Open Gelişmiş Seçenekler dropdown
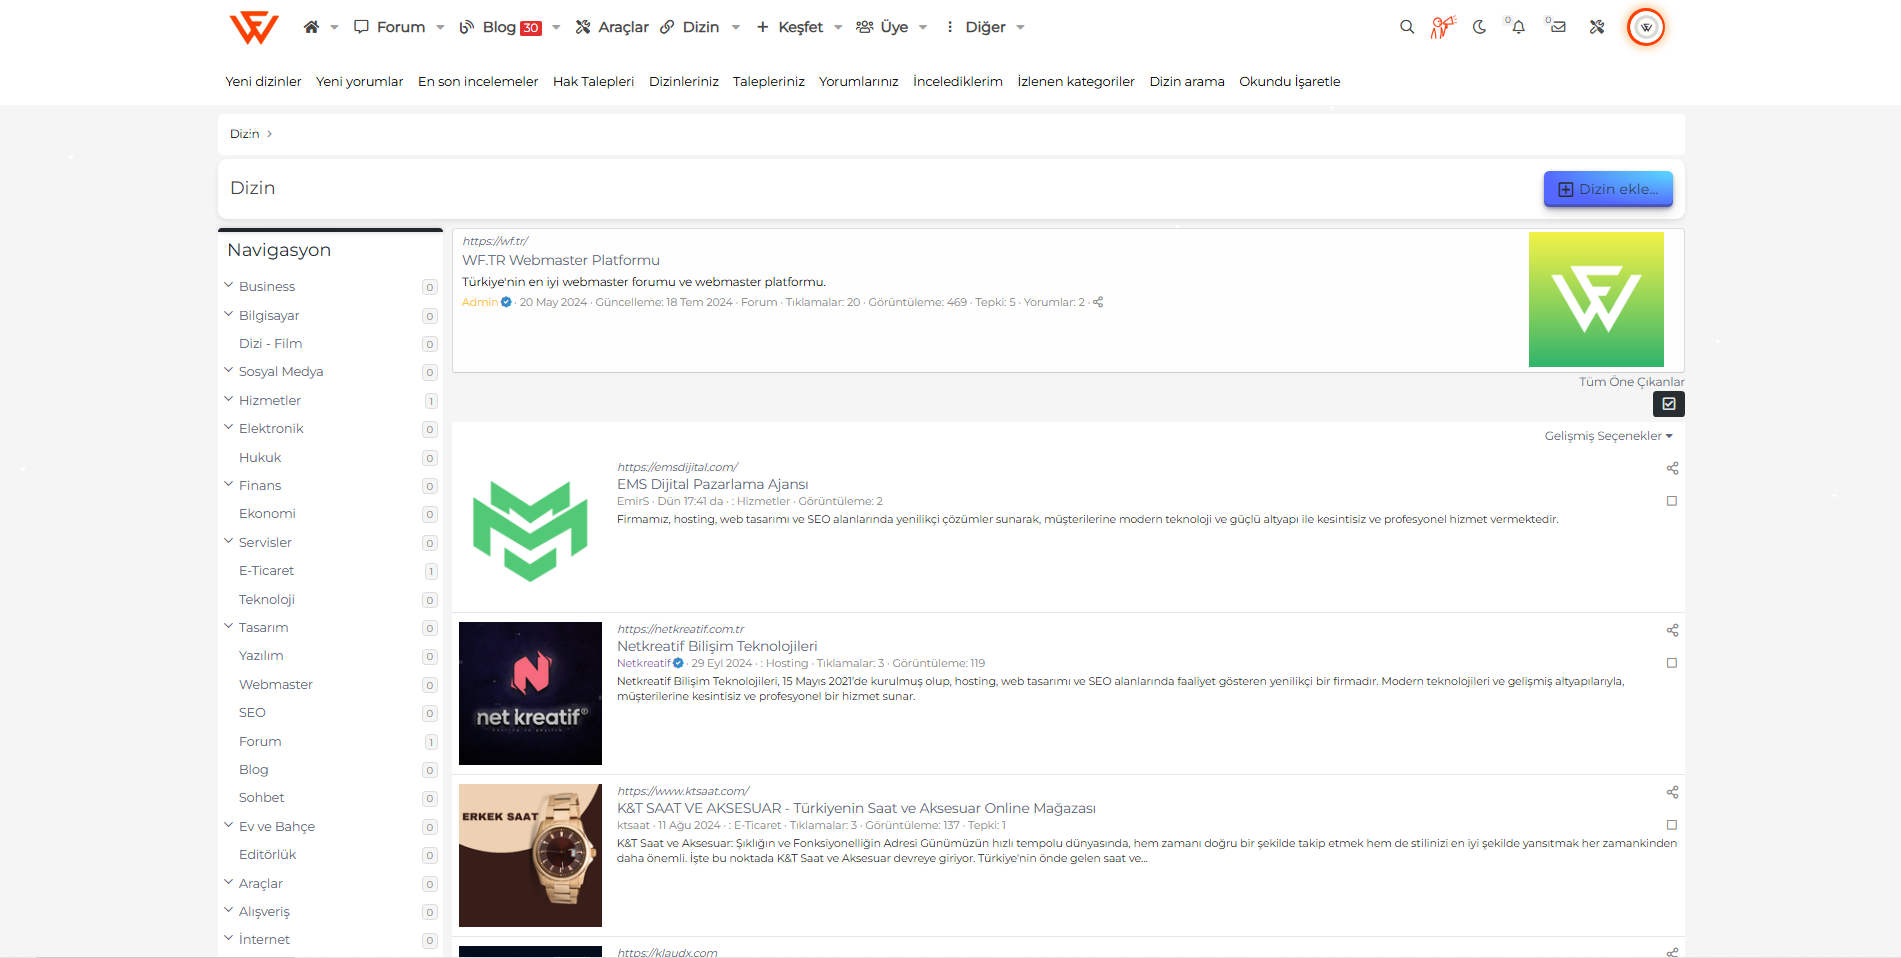This screenshot has width=1901, height=958. click(x=1608, y=436)
